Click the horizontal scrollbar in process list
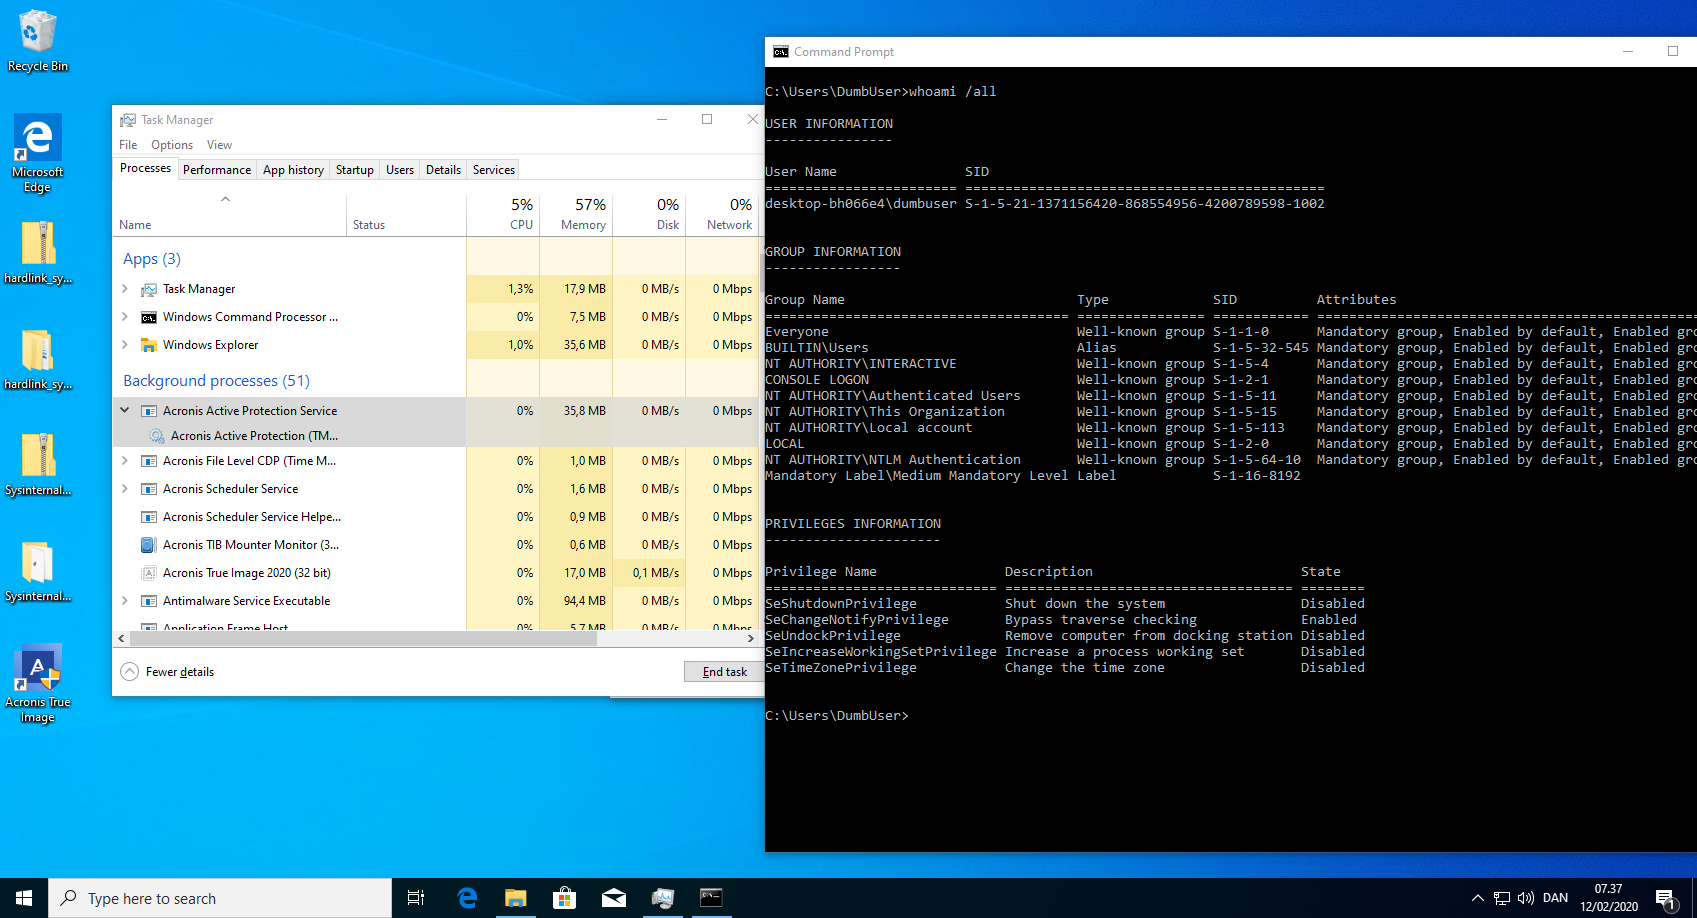This screenshot has width=1697, height=918. pos(360,638)
